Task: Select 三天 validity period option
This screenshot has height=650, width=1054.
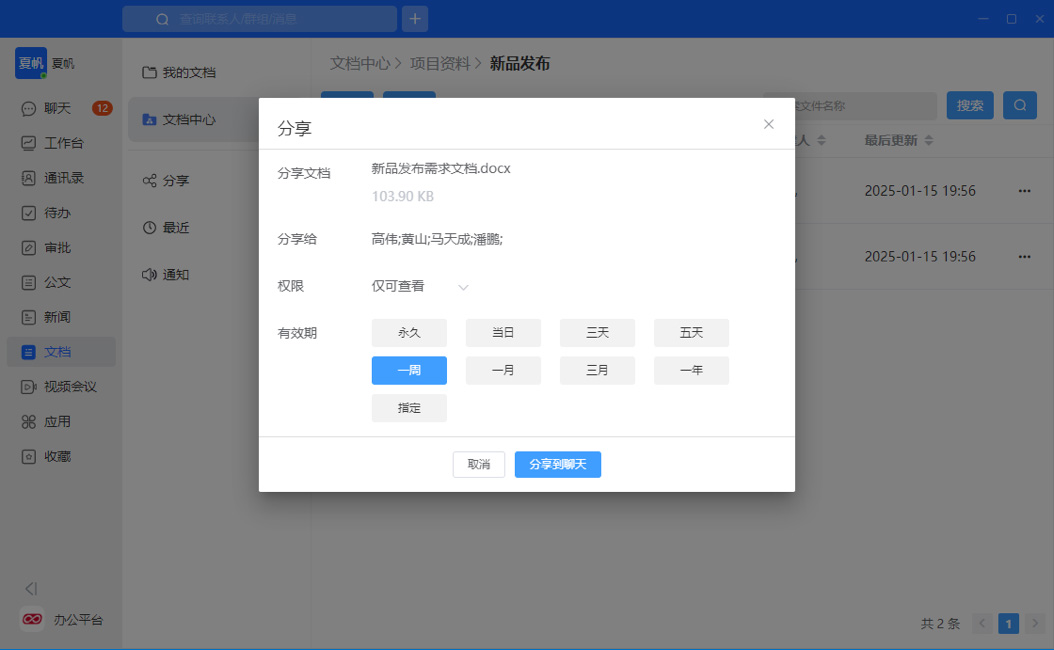Action: [x=597, y=333]
